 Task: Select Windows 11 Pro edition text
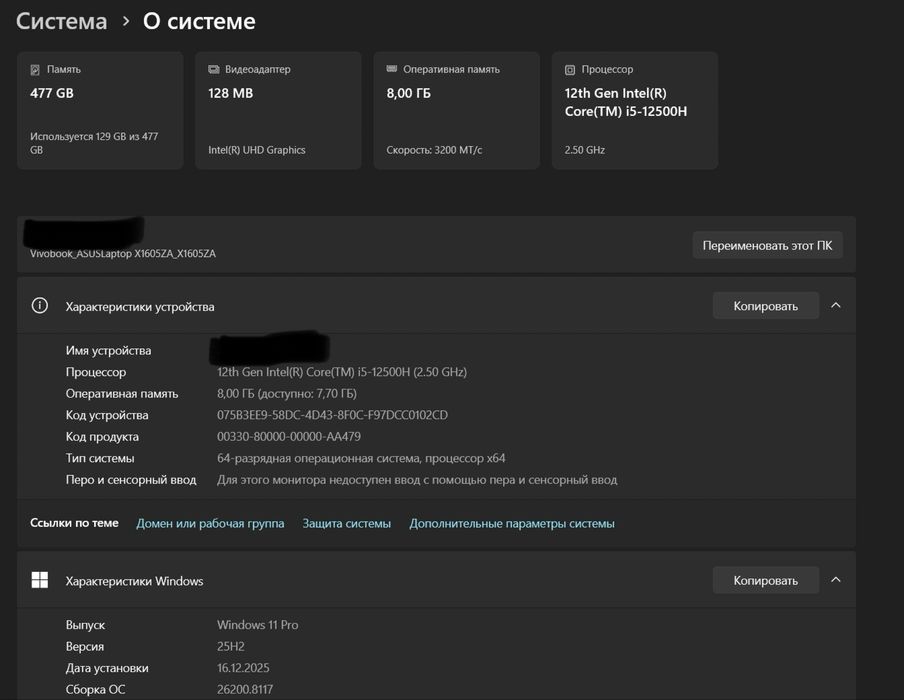pos(257,625)
